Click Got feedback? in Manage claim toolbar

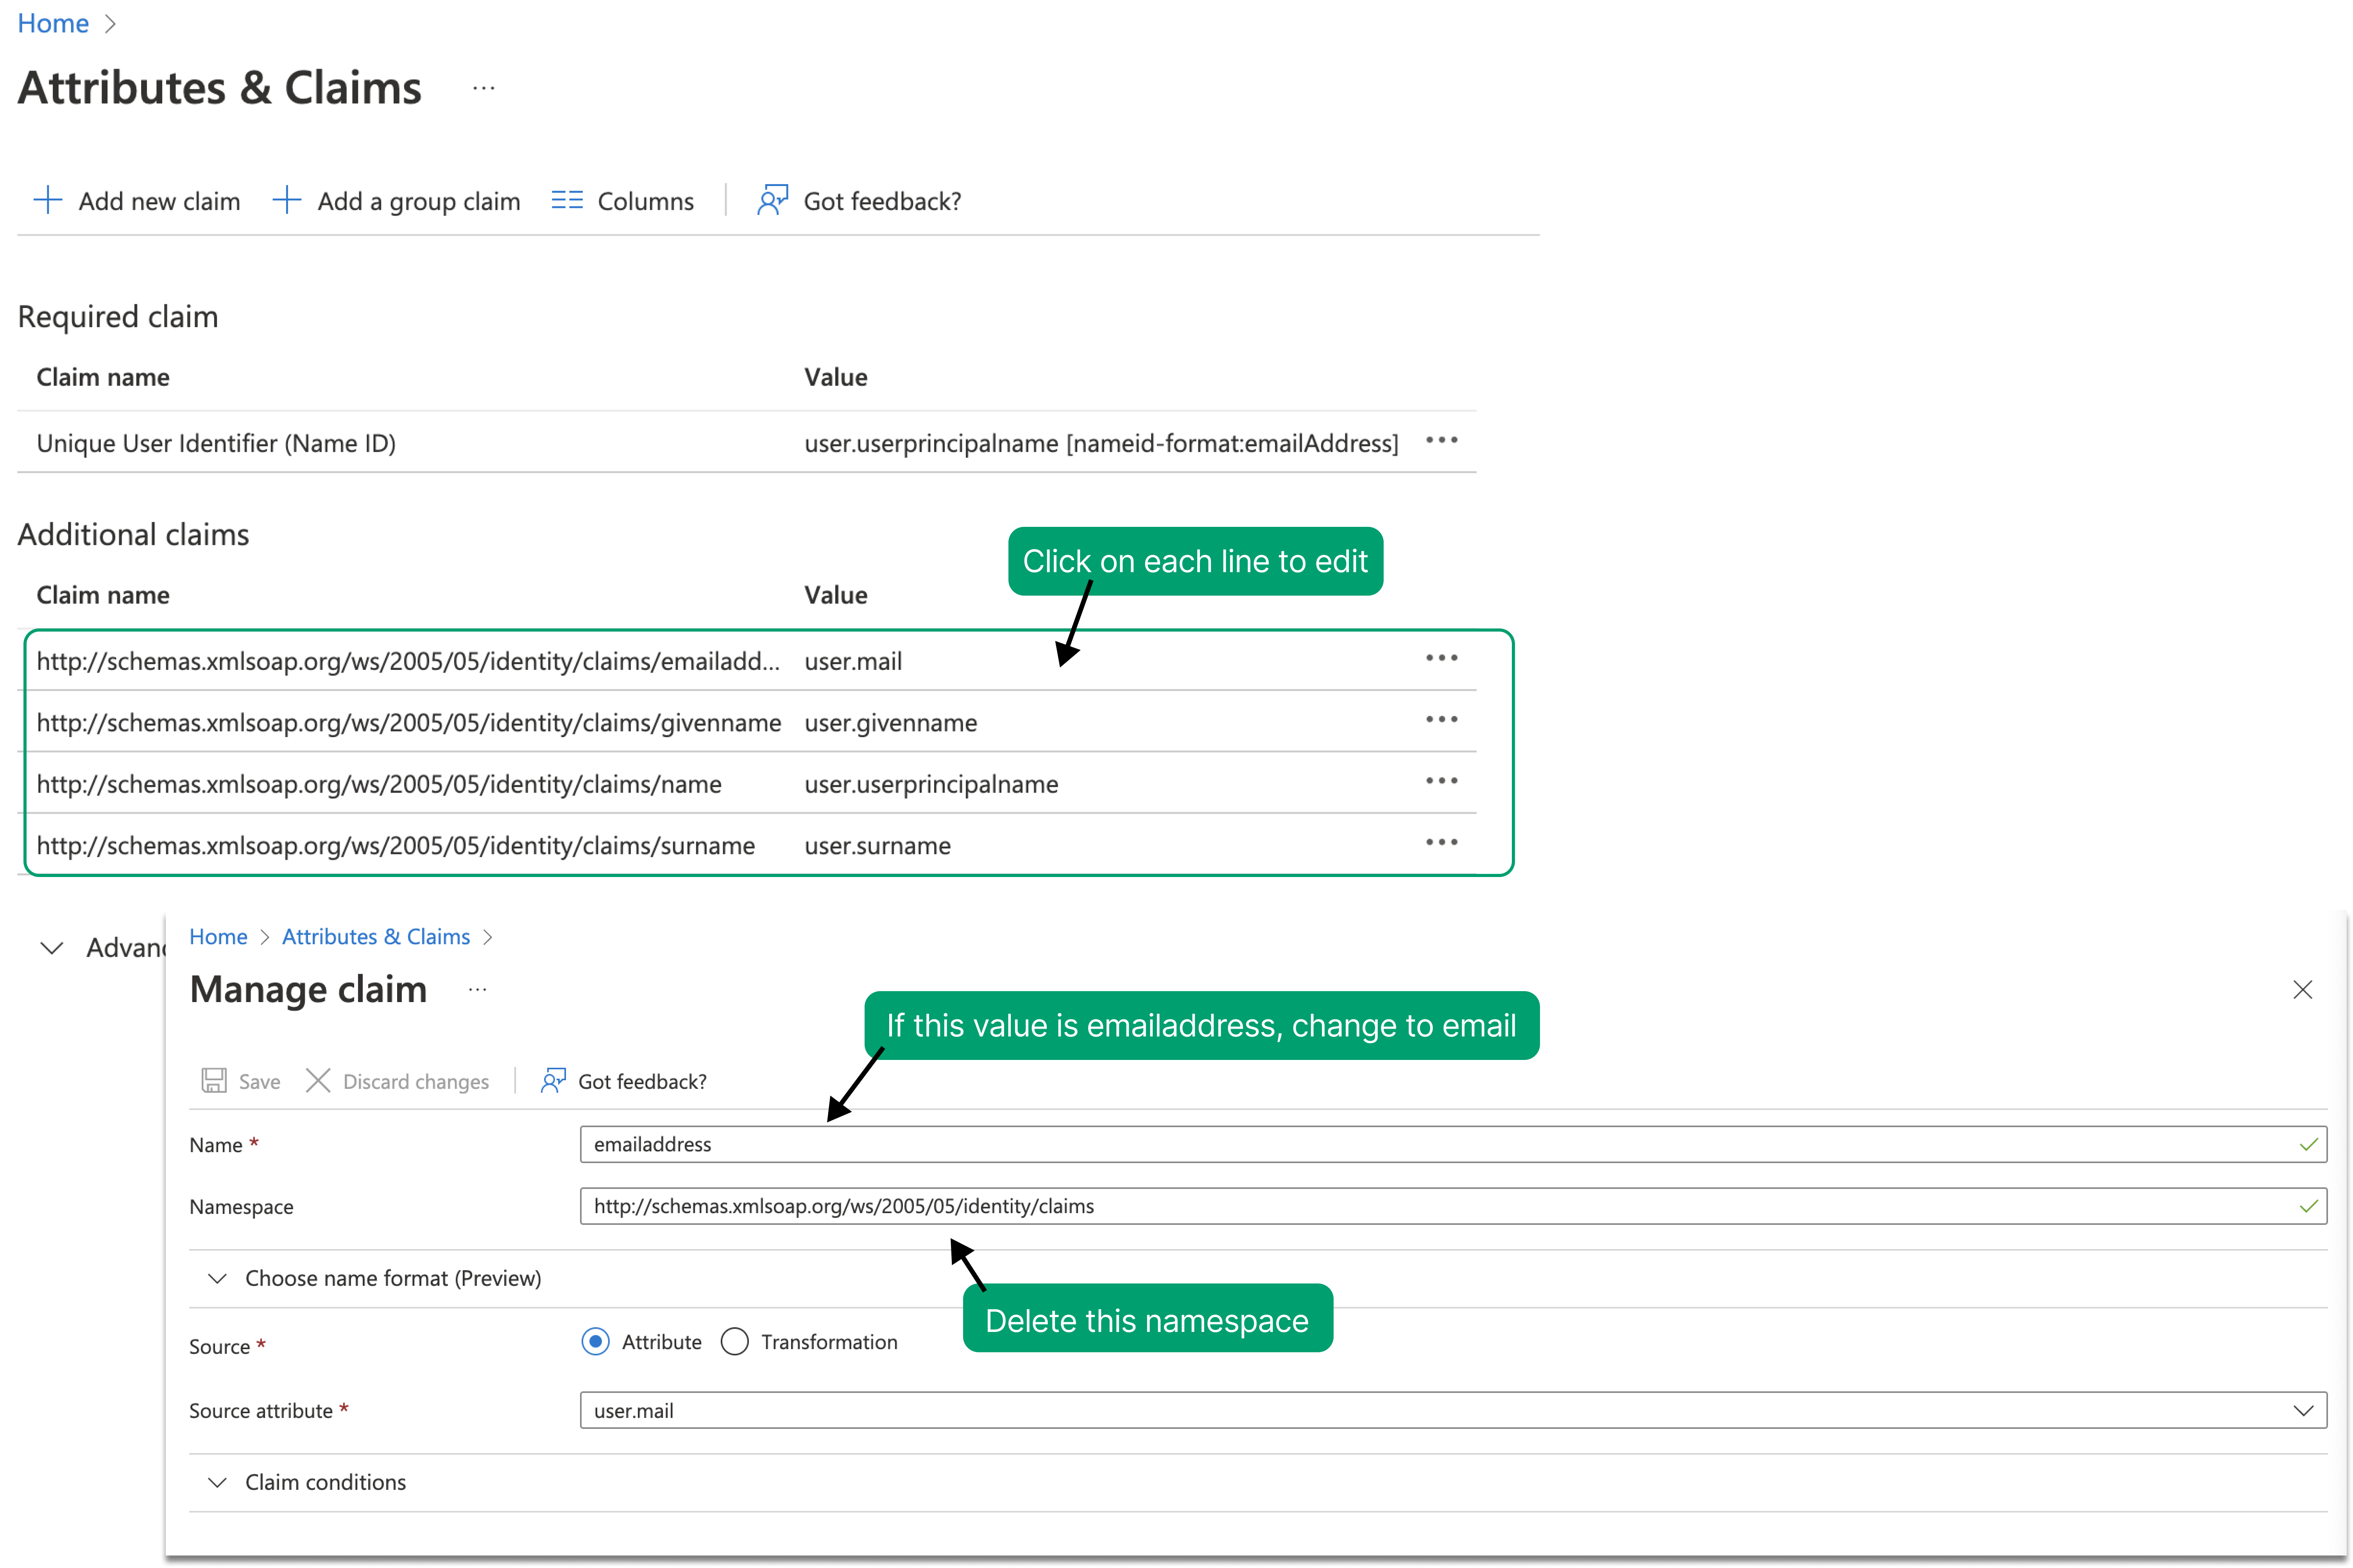pyautogui.click(x=642, y=1081)
